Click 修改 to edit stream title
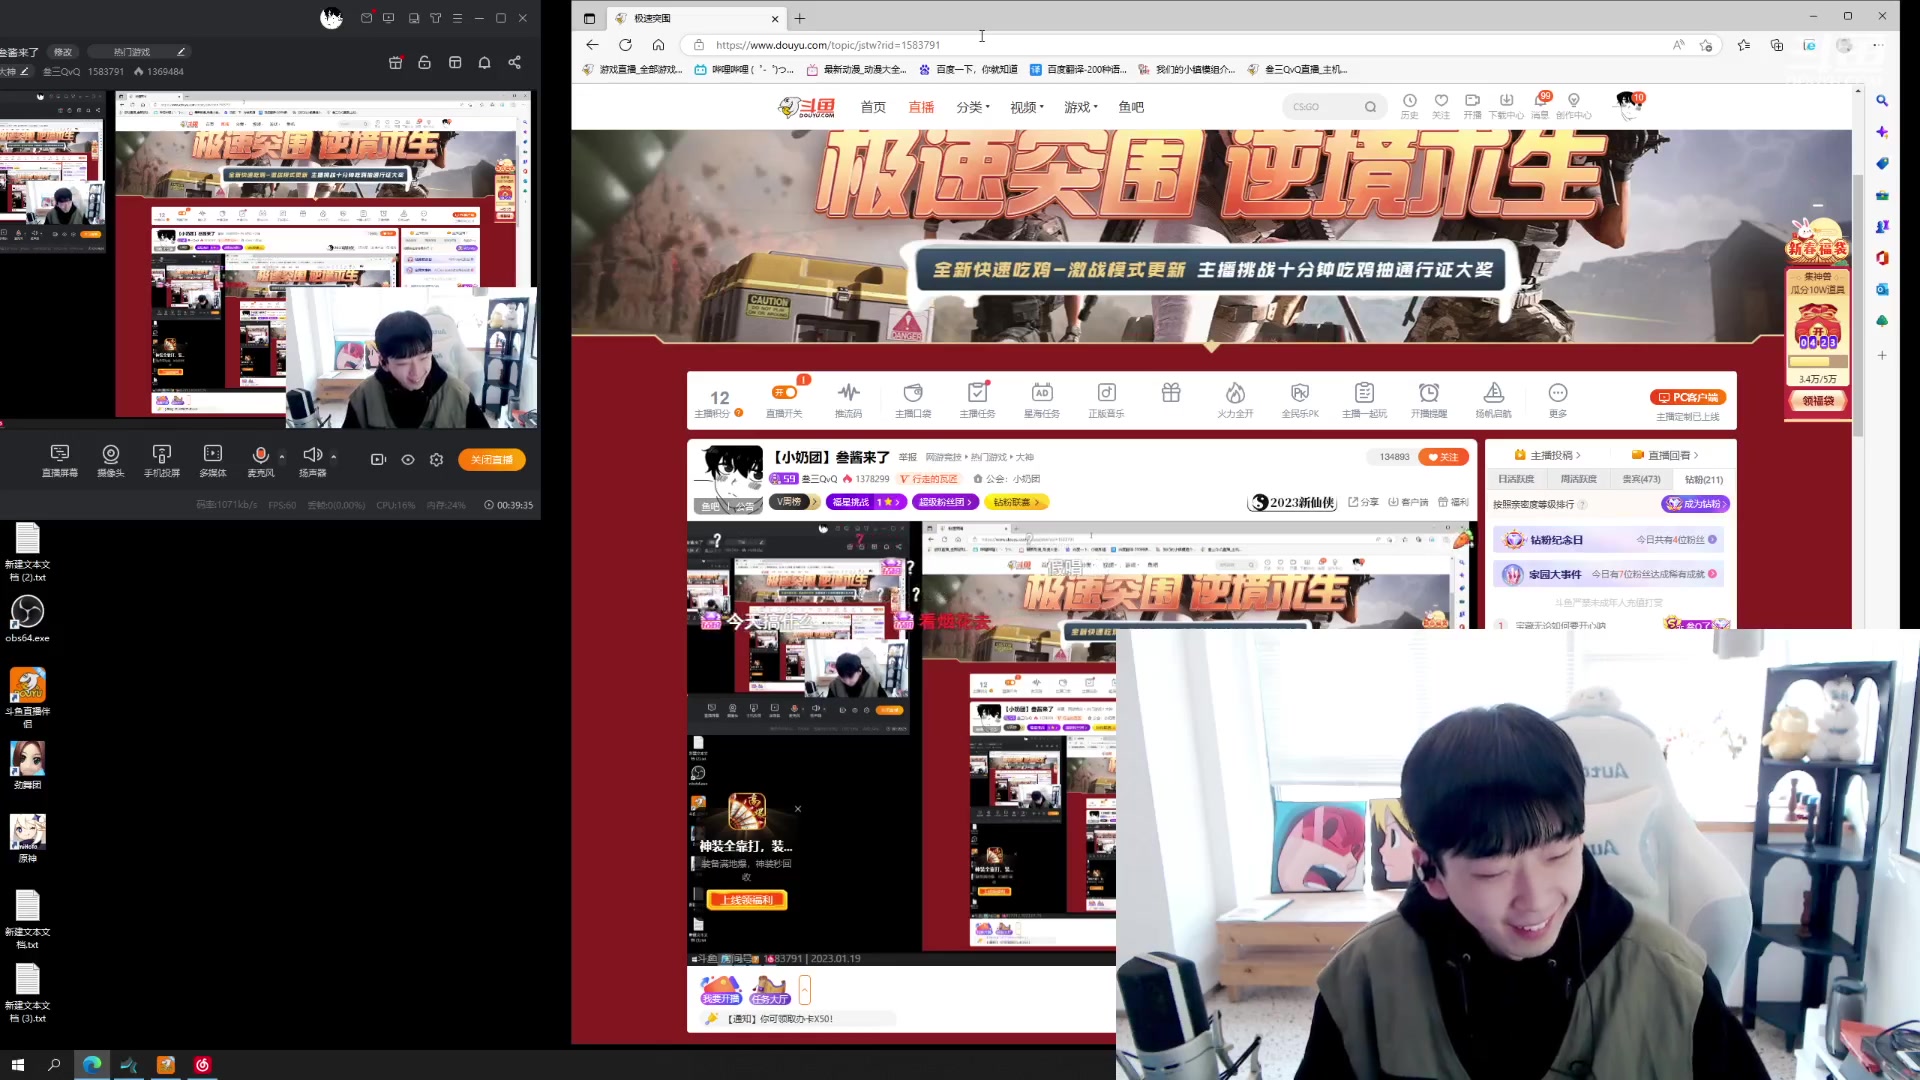This screenshot has width=1920, height=1080. (63, 52)
